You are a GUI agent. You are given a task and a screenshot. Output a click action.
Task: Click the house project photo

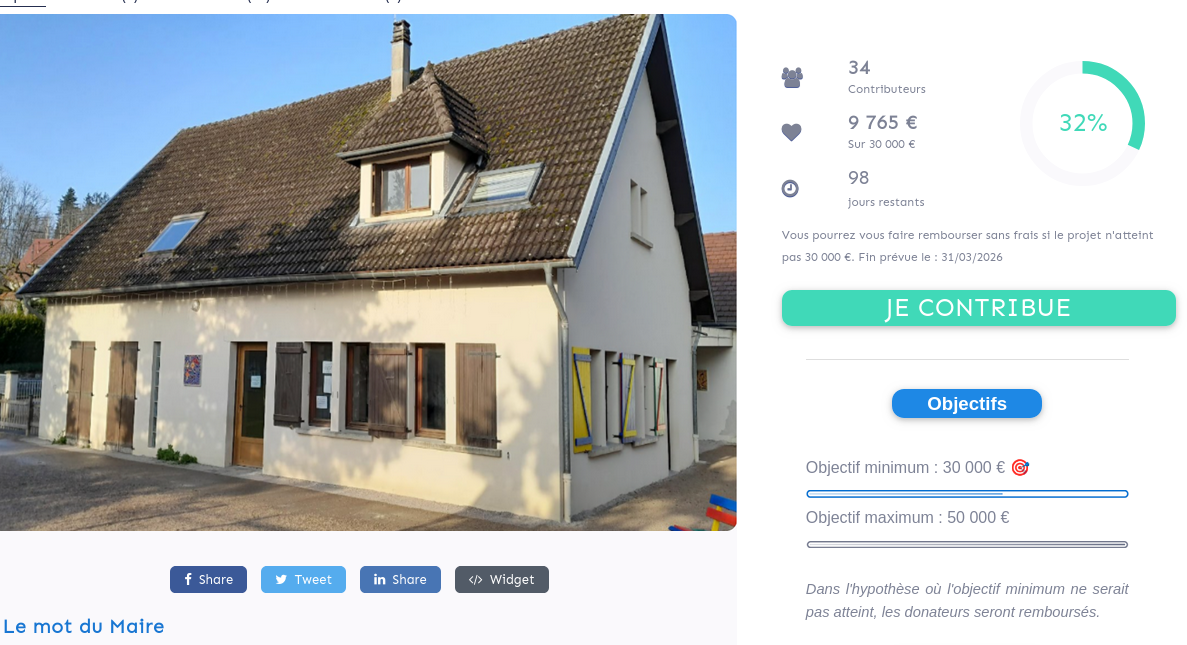pos(368,273)
